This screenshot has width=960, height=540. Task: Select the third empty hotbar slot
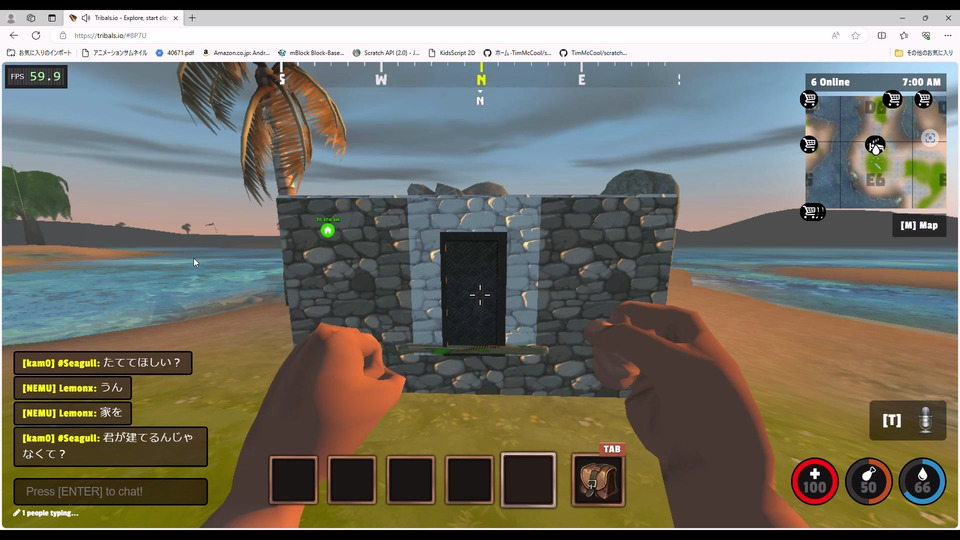(x=410, y=479)
